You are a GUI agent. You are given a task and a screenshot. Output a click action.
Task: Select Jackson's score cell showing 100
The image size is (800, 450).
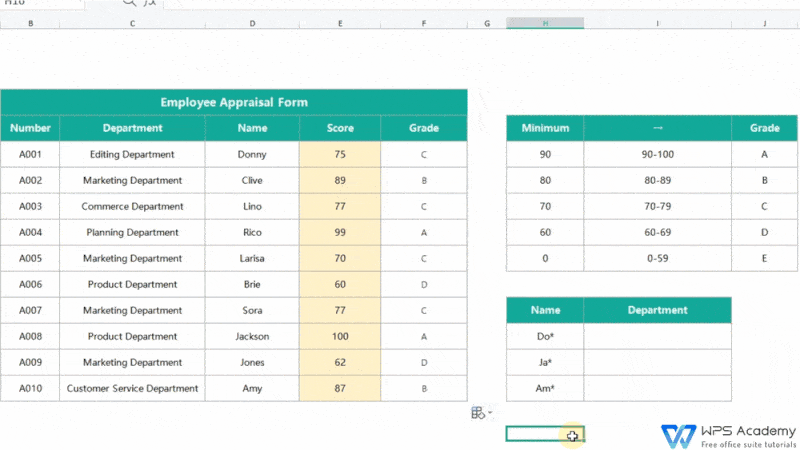(x=340, y=336)
